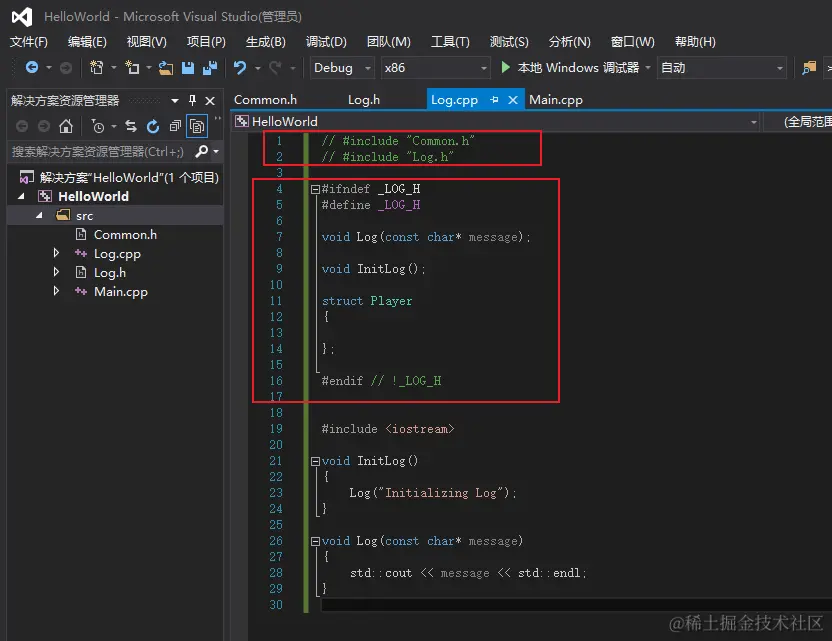Open the dropdown next to the Undo arrow
This screenshot has height=641, width=832.
(258, 68)
